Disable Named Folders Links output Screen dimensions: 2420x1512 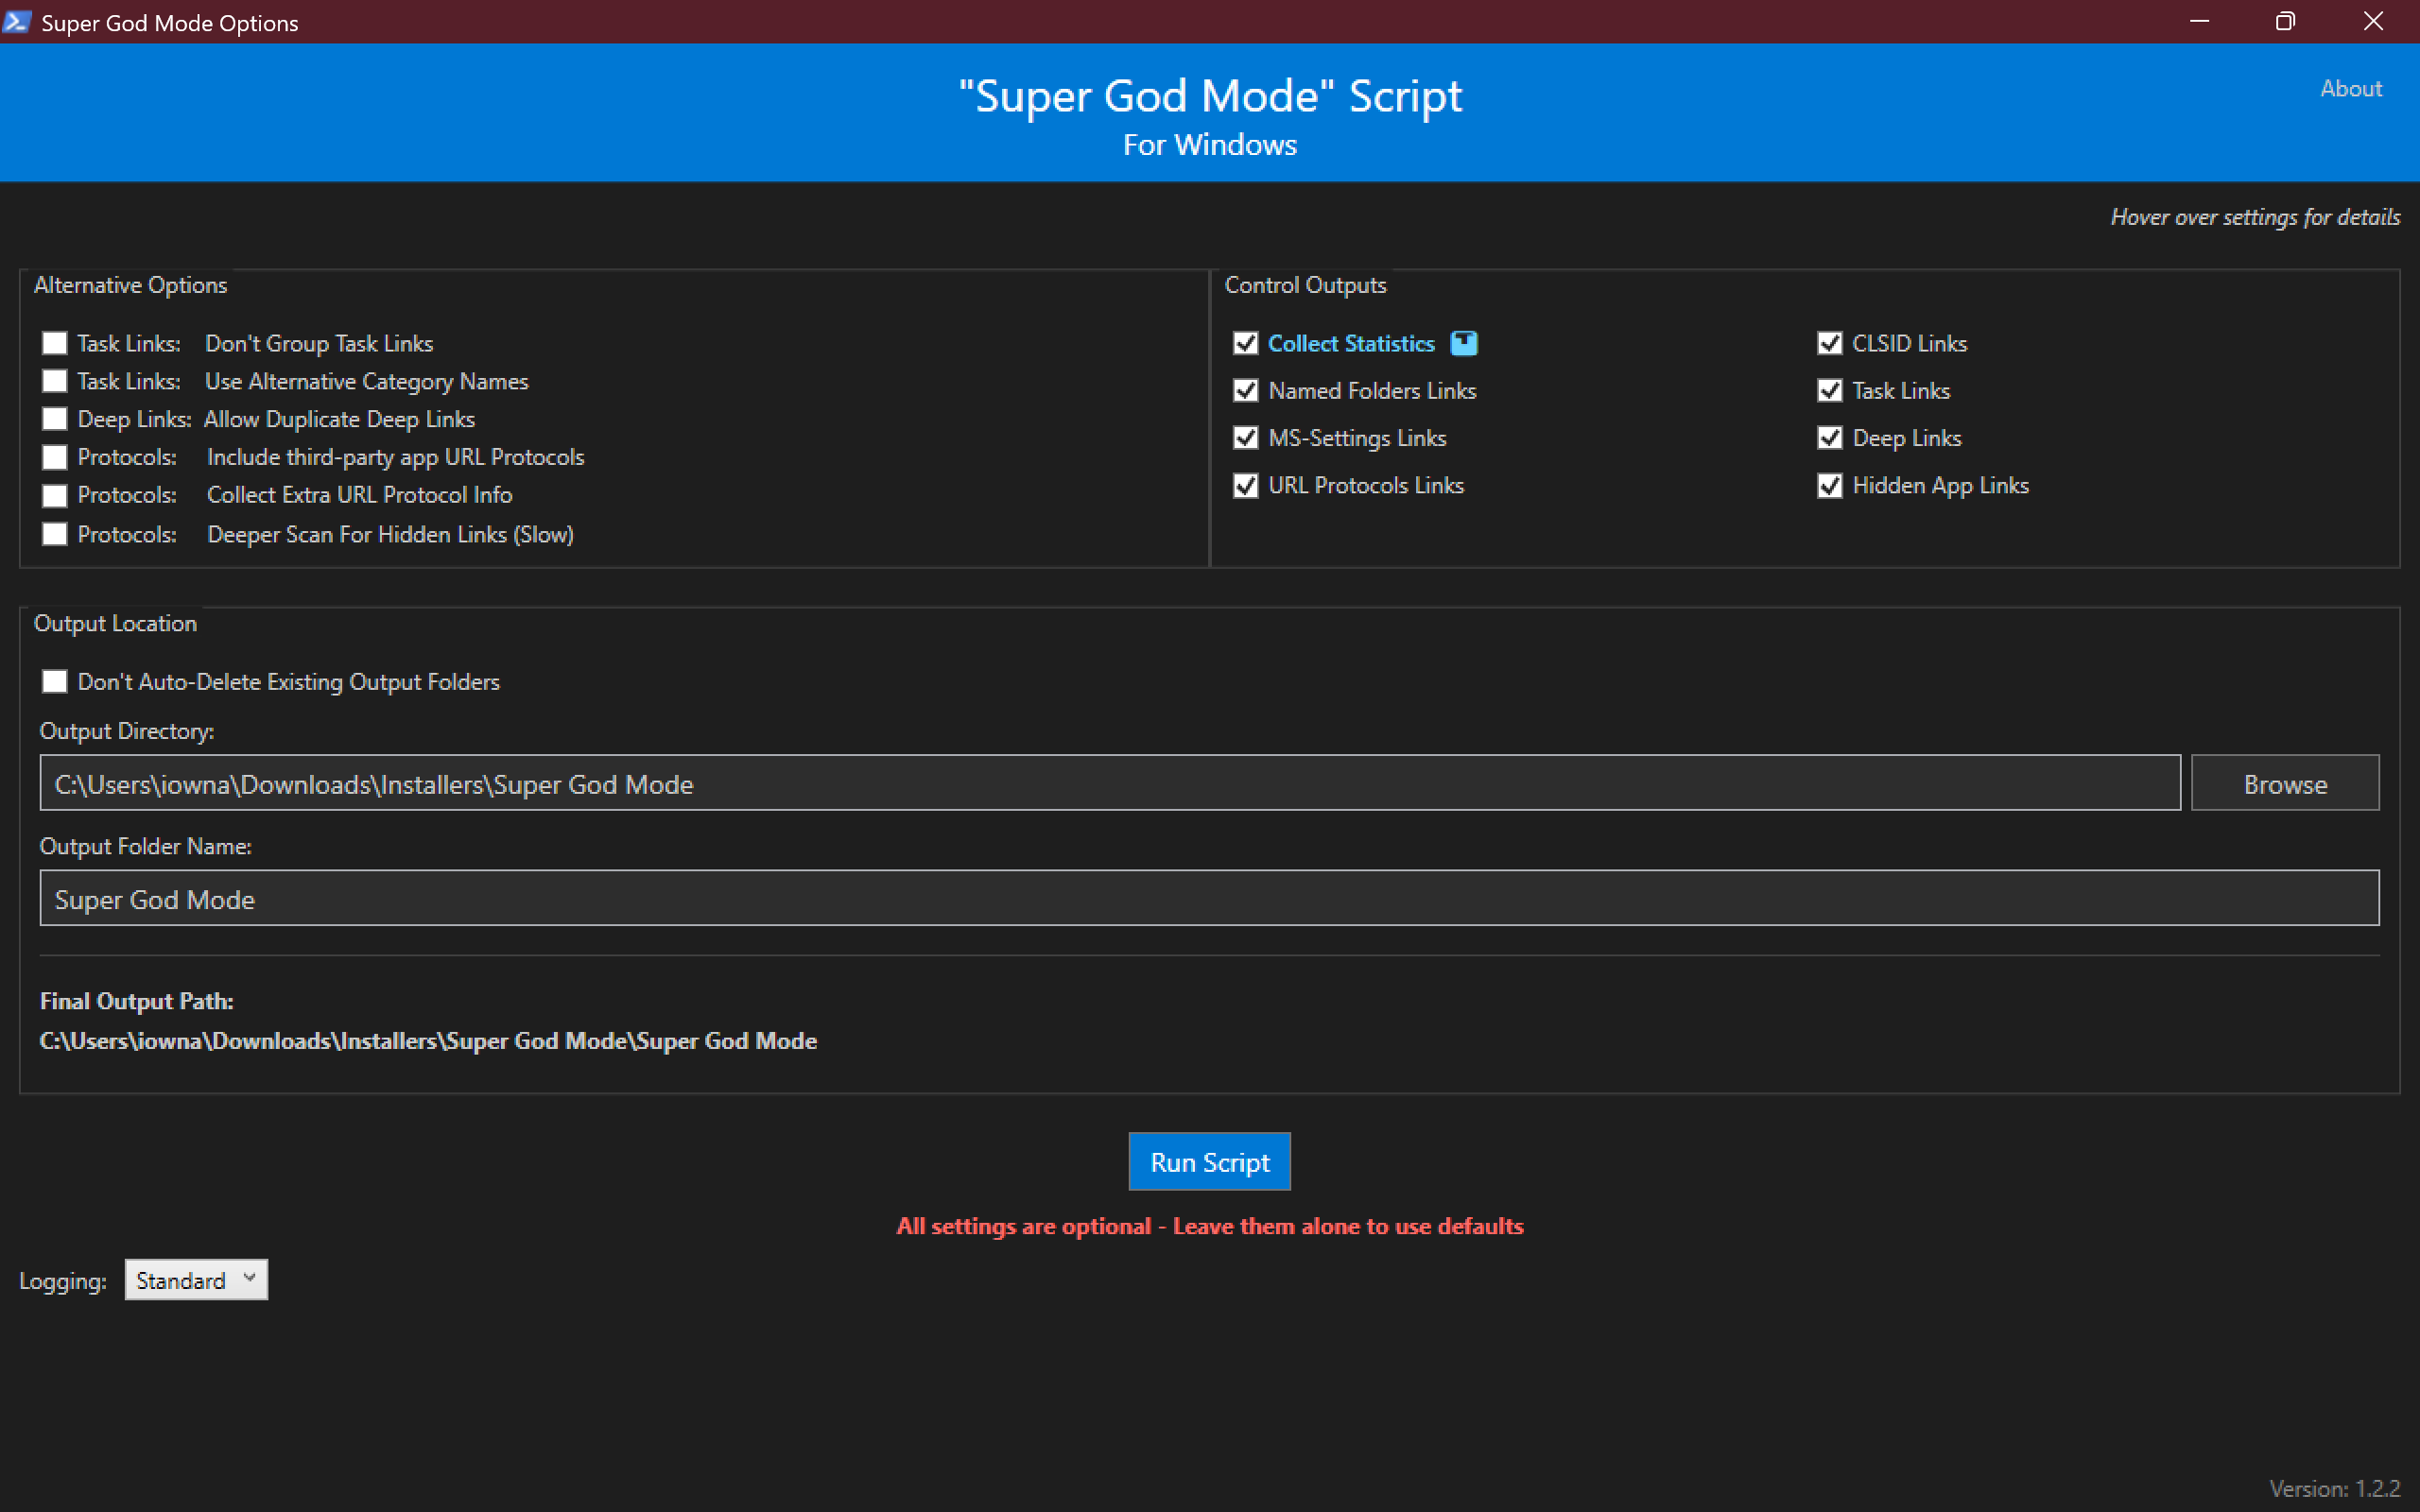tap(1245, 390)
